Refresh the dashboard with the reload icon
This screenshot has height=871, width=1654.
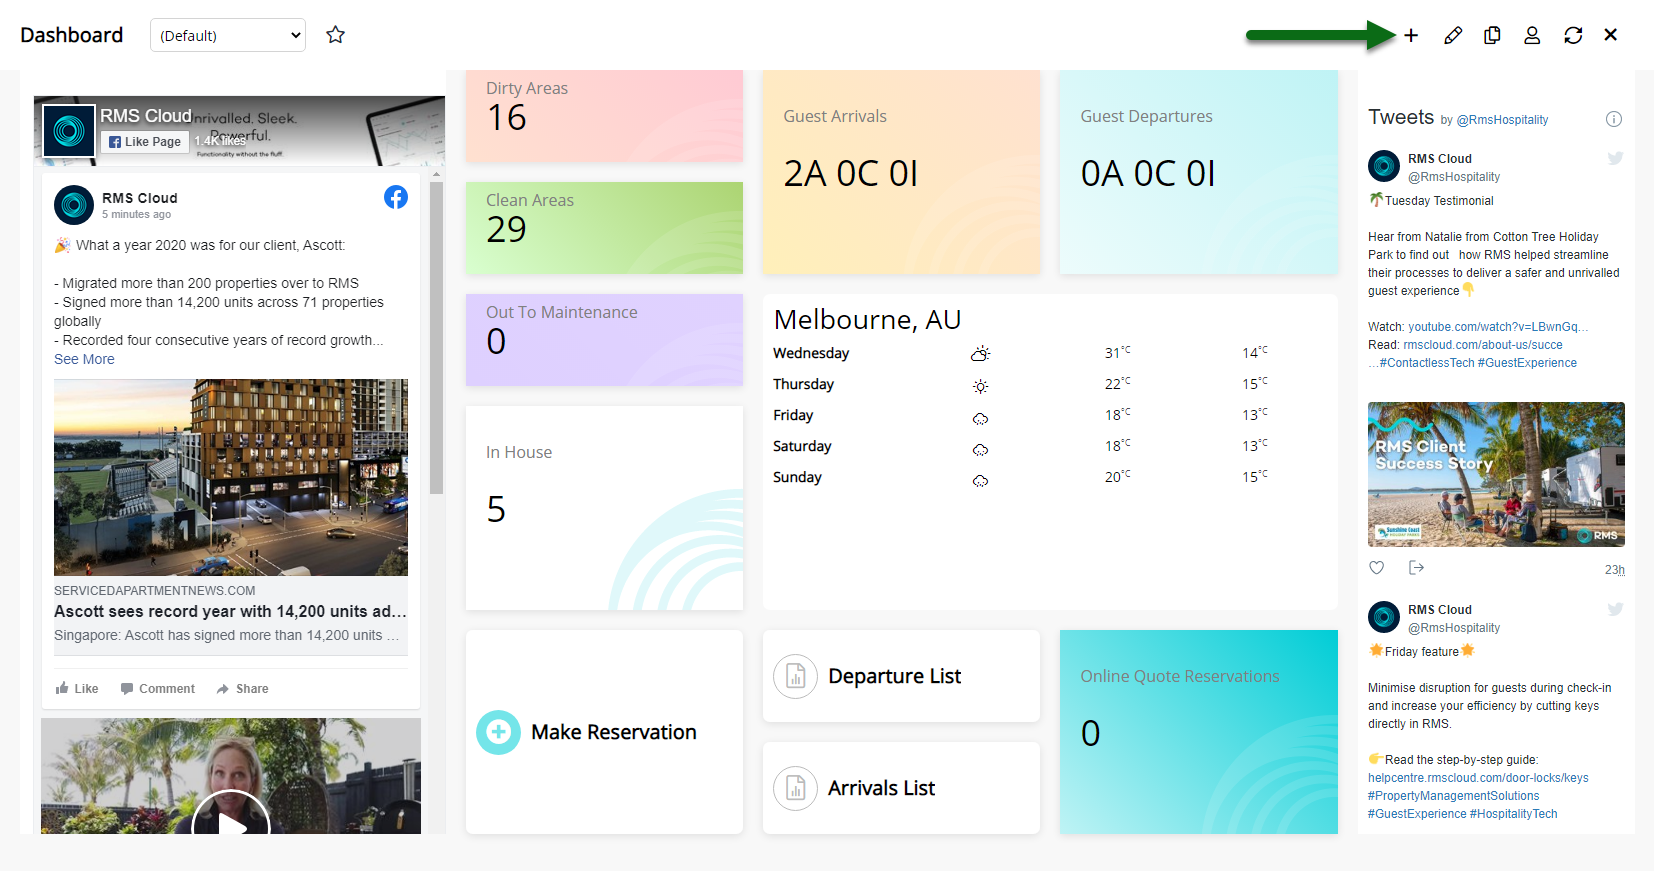pos(1573,35)
